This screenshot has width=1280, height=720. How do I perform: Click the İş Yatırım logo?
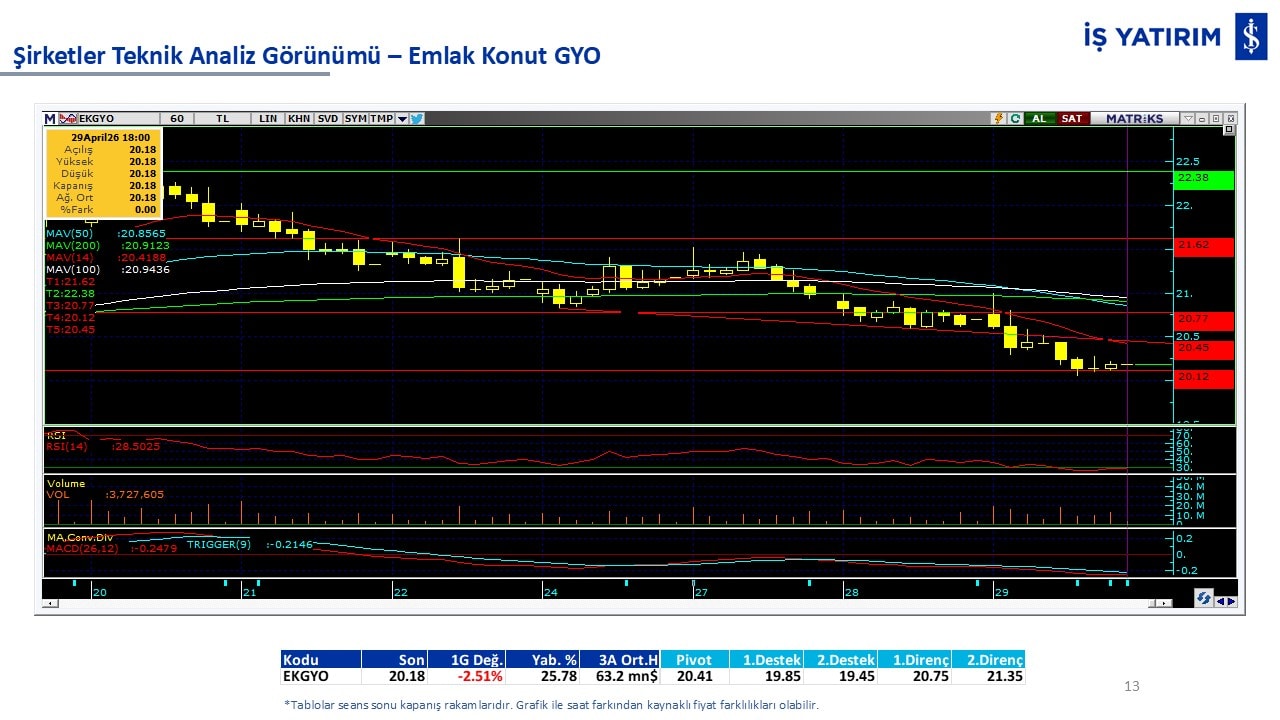pos(1174,37)
